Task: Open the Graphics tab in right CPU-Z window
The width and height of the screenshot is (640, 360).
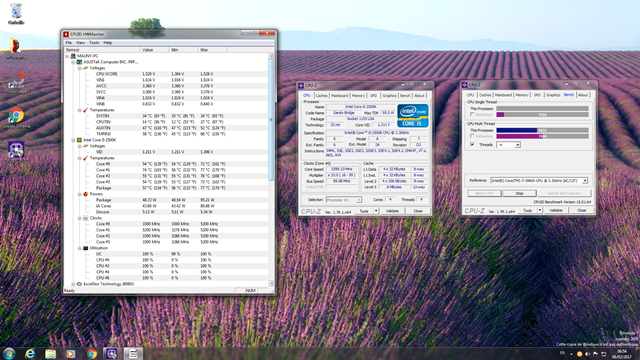Action: [x=553, y=95]
